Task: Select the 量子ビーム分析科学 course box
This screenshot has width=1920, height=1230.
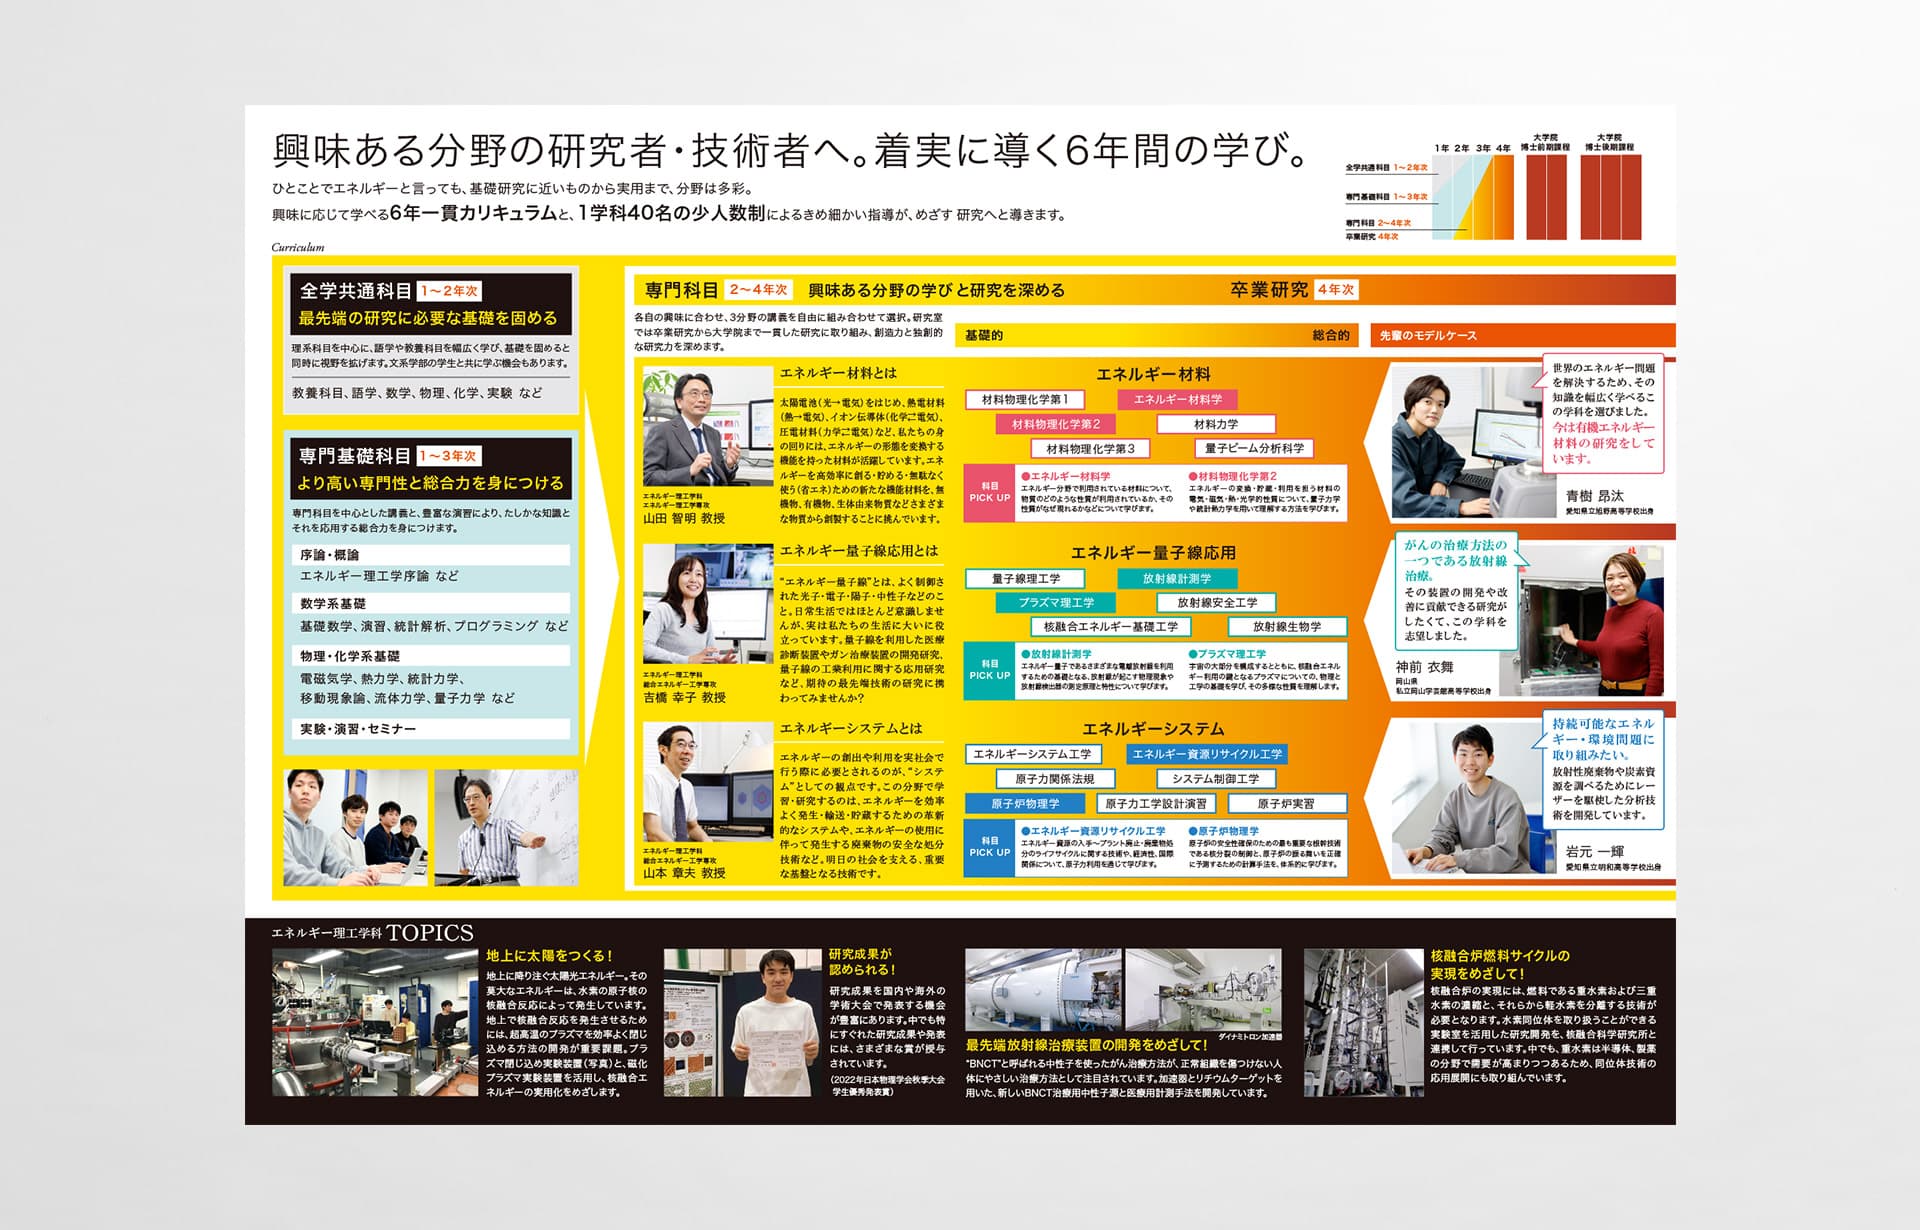Action: pyautogui.click(x=1254, y=449)
